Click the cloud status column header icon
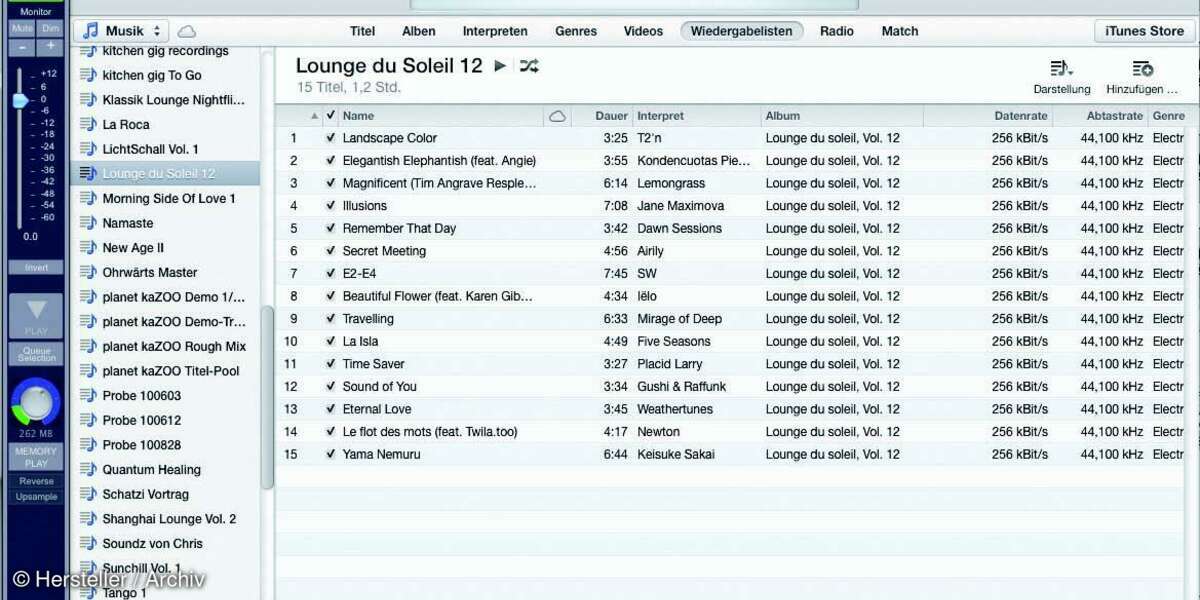The width and height of the screenshot is (1200, 600). coord(557,116)
